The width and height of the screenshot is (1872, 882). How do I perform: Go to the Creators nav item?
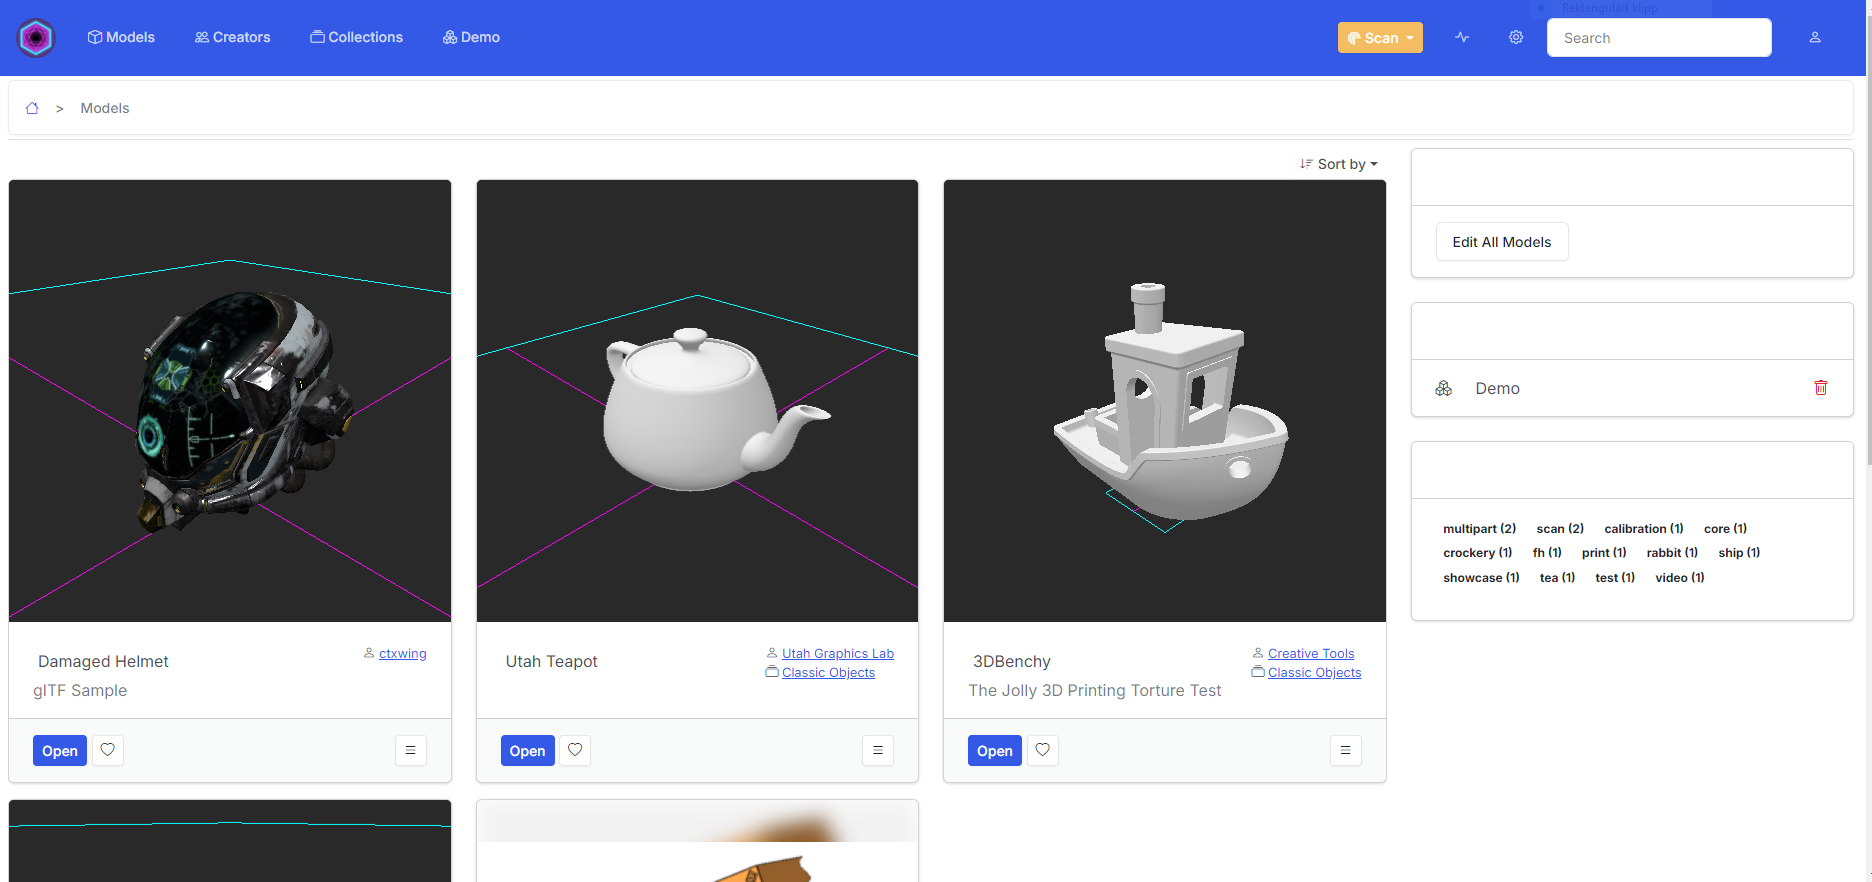[x=232, y=37]
